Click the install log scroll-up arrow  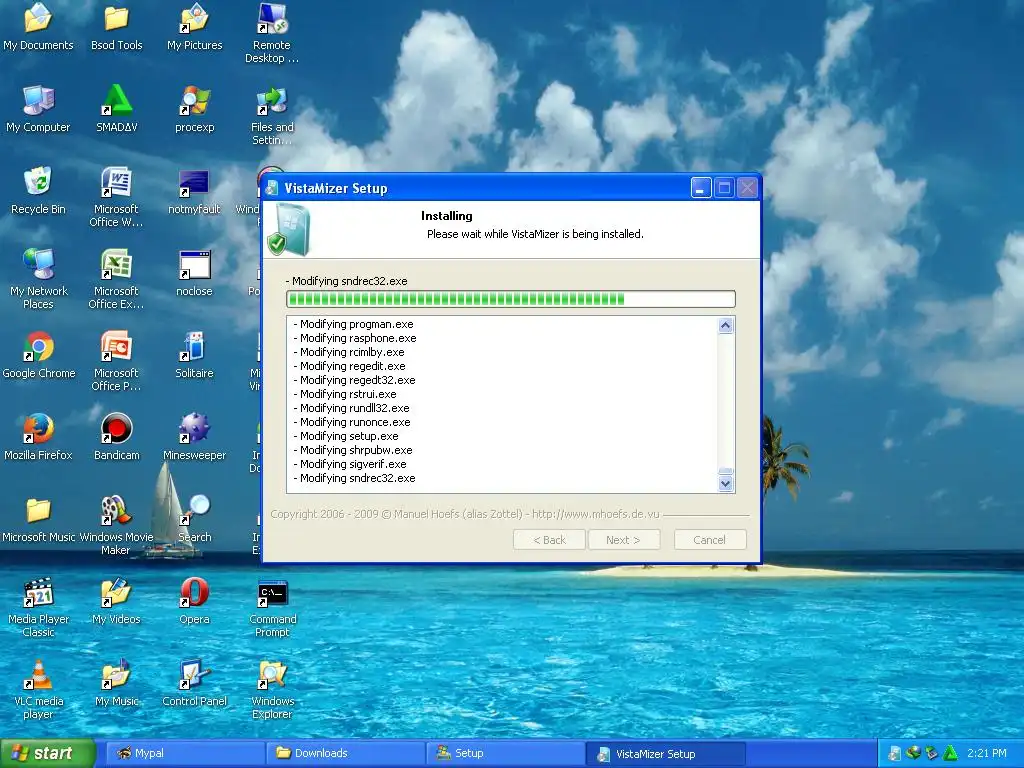pyautogui.click(x=726, y=325)
